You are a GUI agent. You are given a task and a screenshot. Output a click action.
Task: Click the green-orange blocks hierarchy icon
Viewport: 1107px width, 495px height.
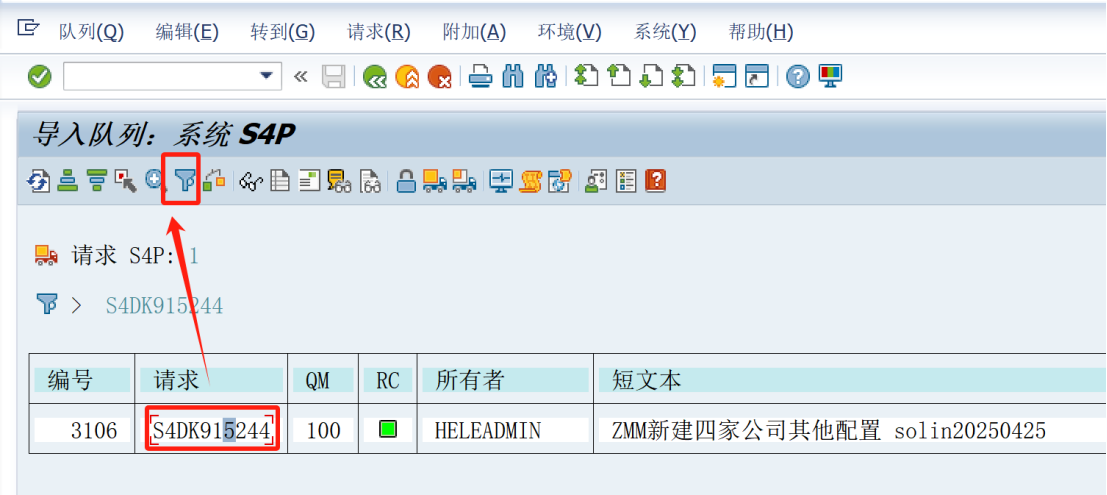coord(214,181)
